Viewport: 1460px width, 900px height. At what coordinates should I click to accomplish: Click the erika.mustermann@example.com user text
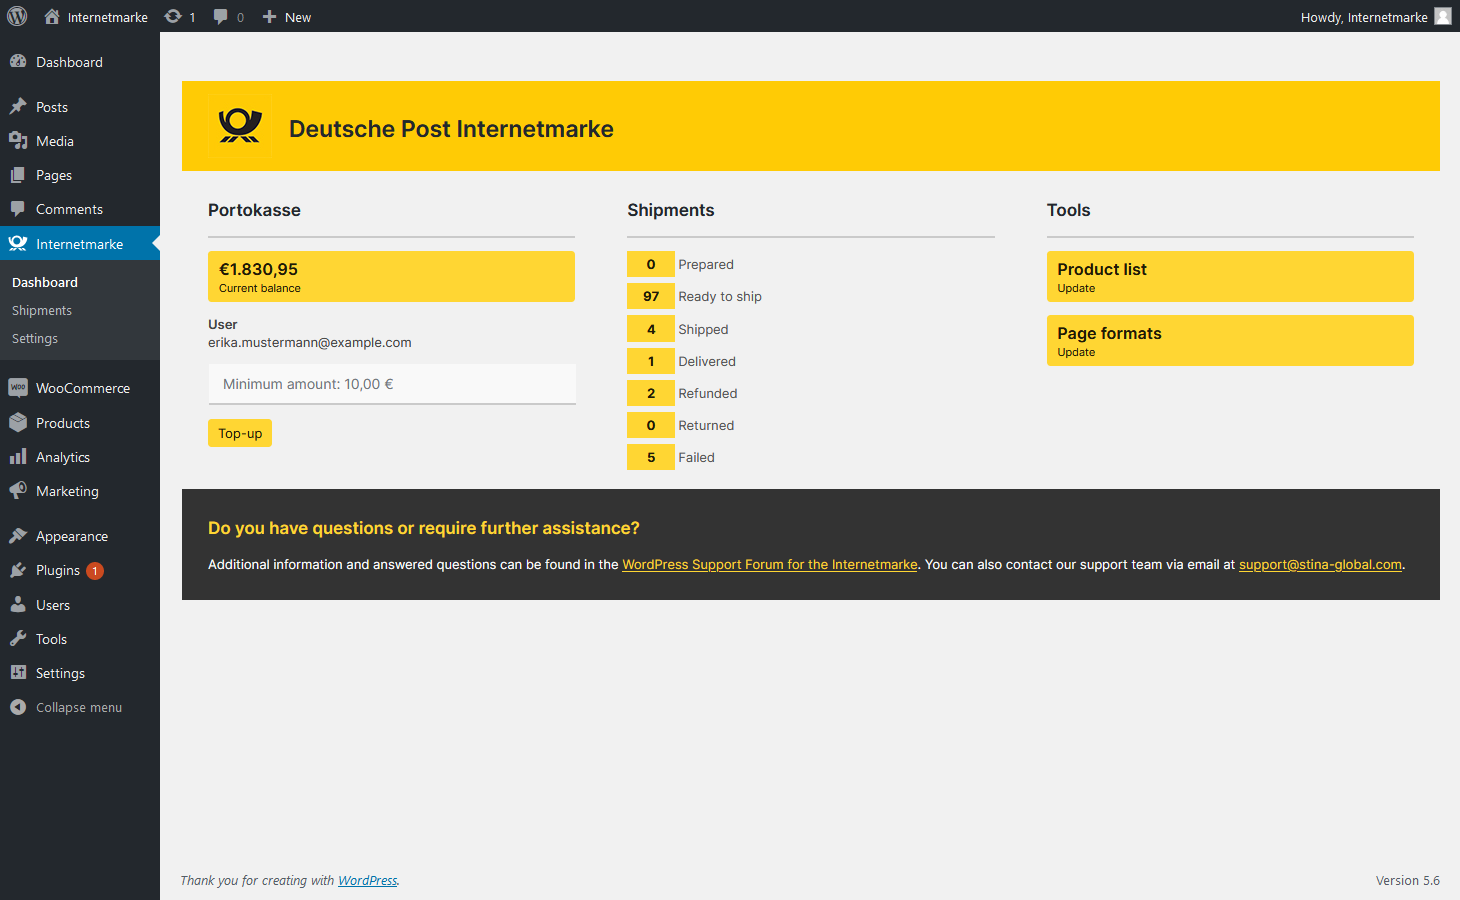(x=310, y=342)
